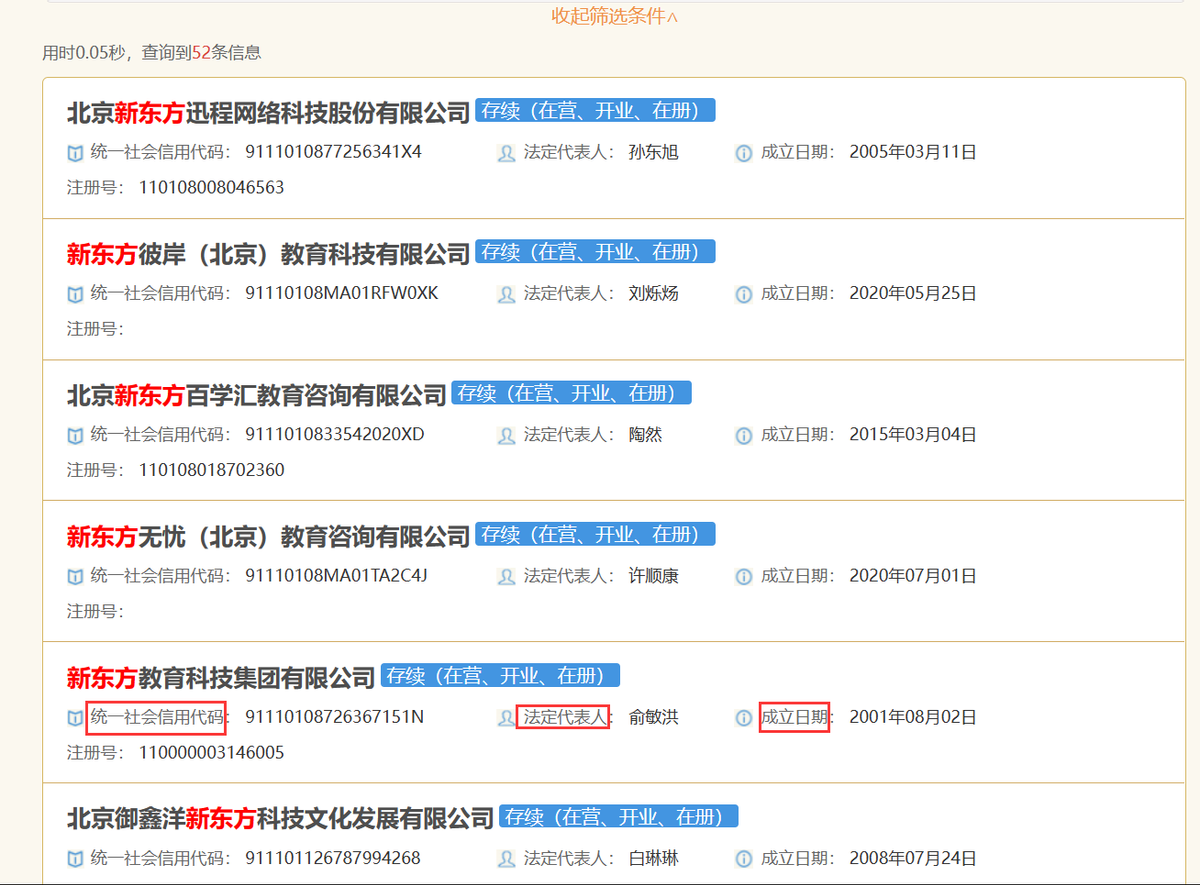Click the 存续 status badge of 新东方教育科技集团有限公司
The image size is (1200, 885).
coord(501,675)
